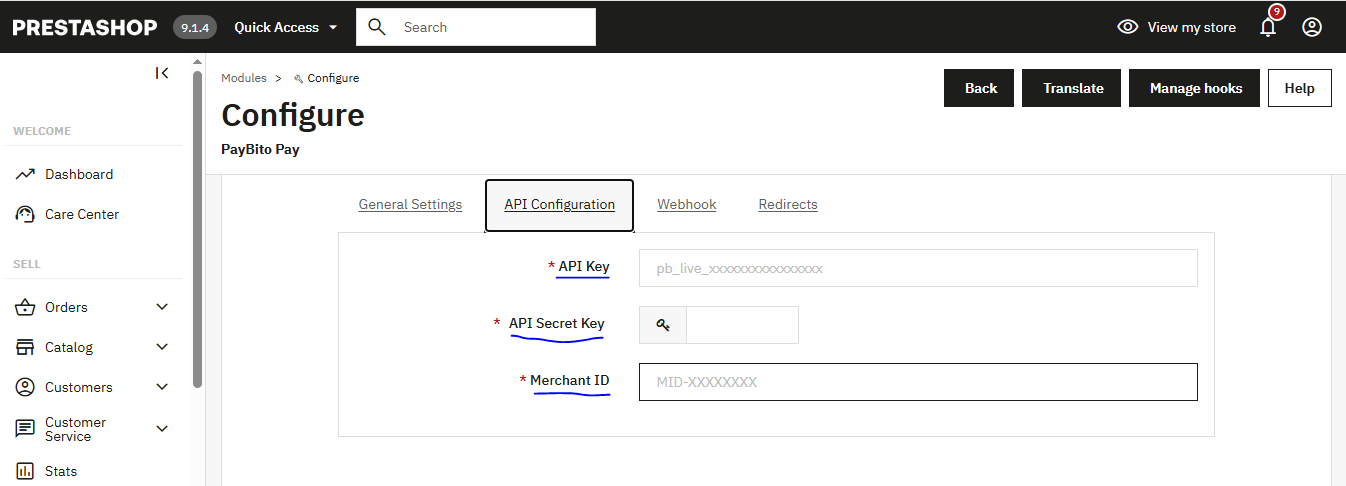Focus the API Secret Key input field
The image size is (1346, 486).
742,325
